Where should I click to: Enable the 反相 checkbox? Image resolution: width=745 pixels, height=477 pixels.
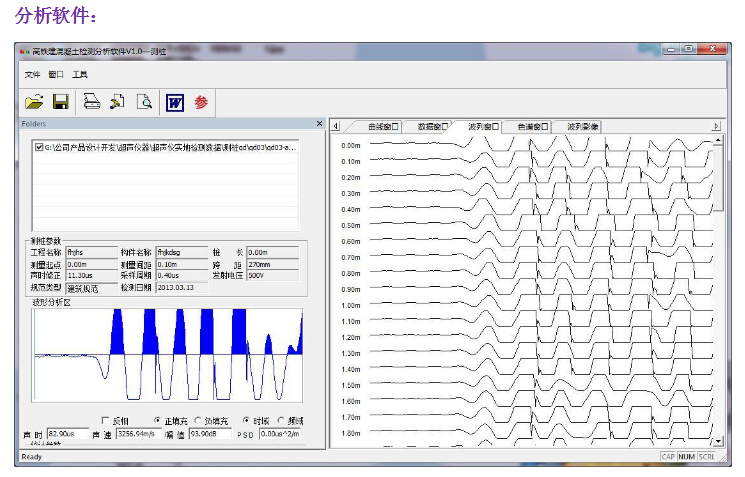(106, 420)
